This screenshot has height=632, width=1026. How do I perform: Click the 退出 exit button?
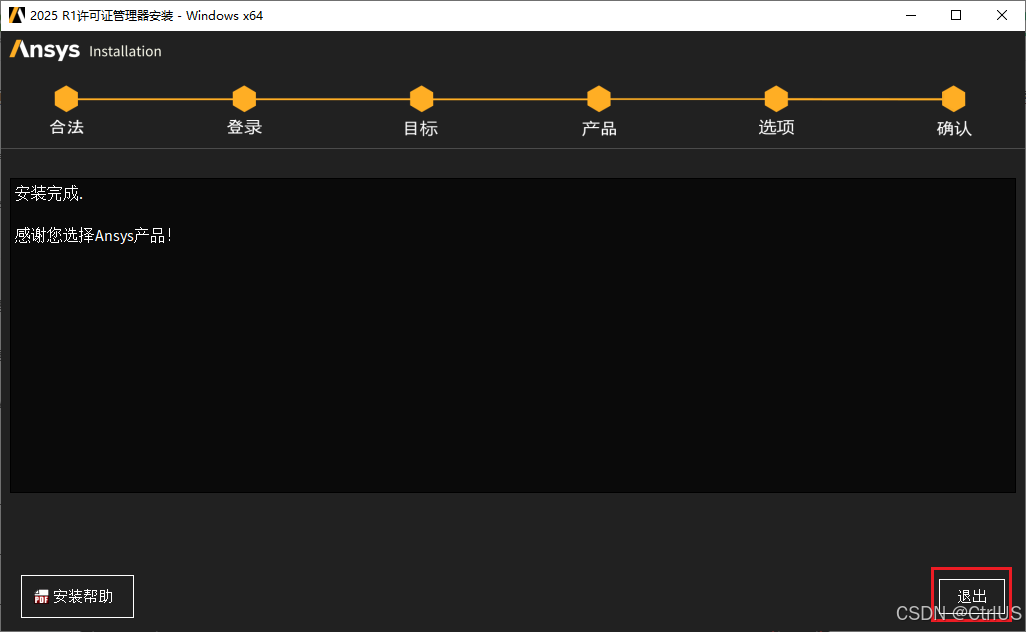pyautogui.click(x=972, y=596)
